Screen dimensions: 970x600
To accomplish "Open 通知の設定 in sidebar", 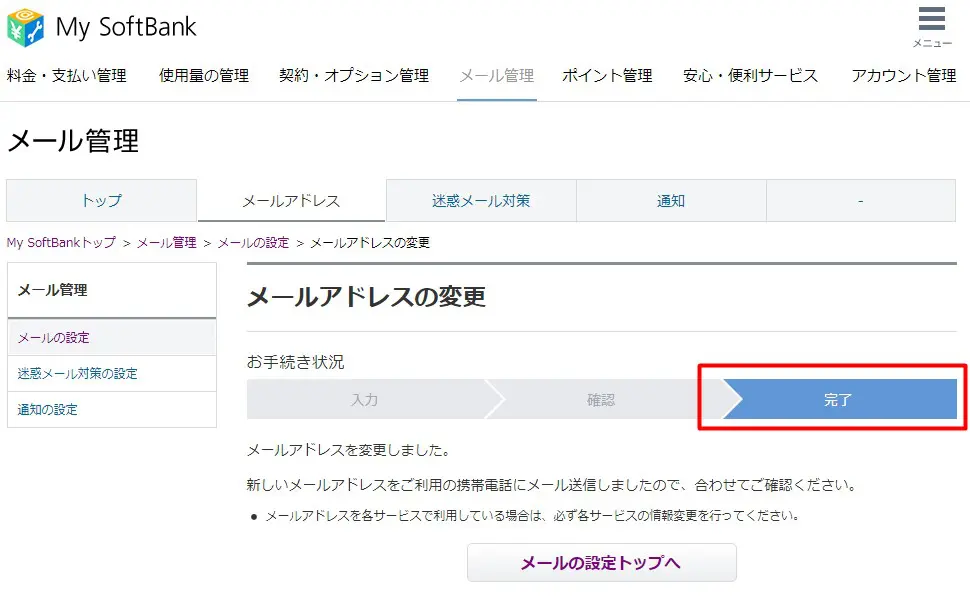I will tap(48, 410).
